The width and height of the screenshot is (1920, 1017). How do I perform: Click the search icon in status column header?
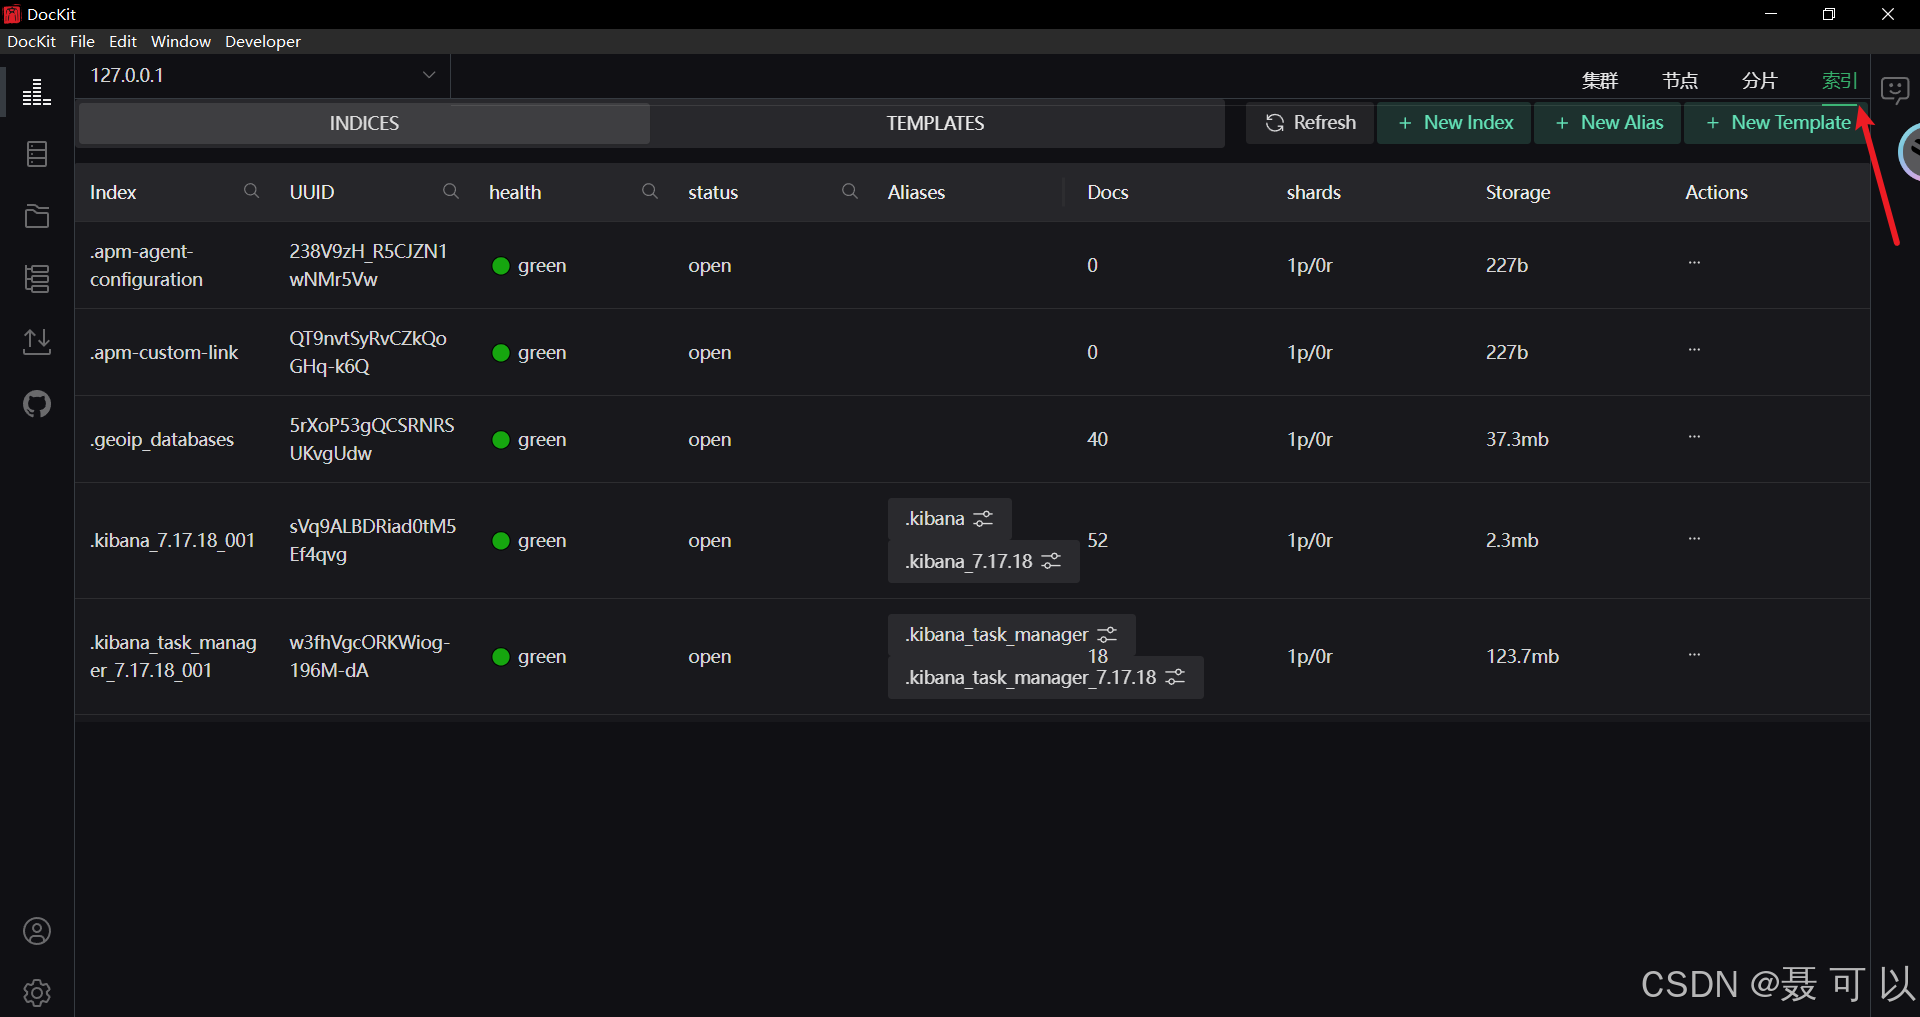tap(850, 191)
